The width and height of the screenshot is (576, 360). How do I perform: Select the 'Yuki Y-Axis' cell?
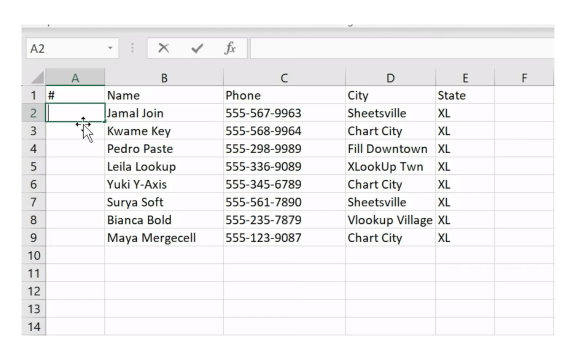click(164, 184)
